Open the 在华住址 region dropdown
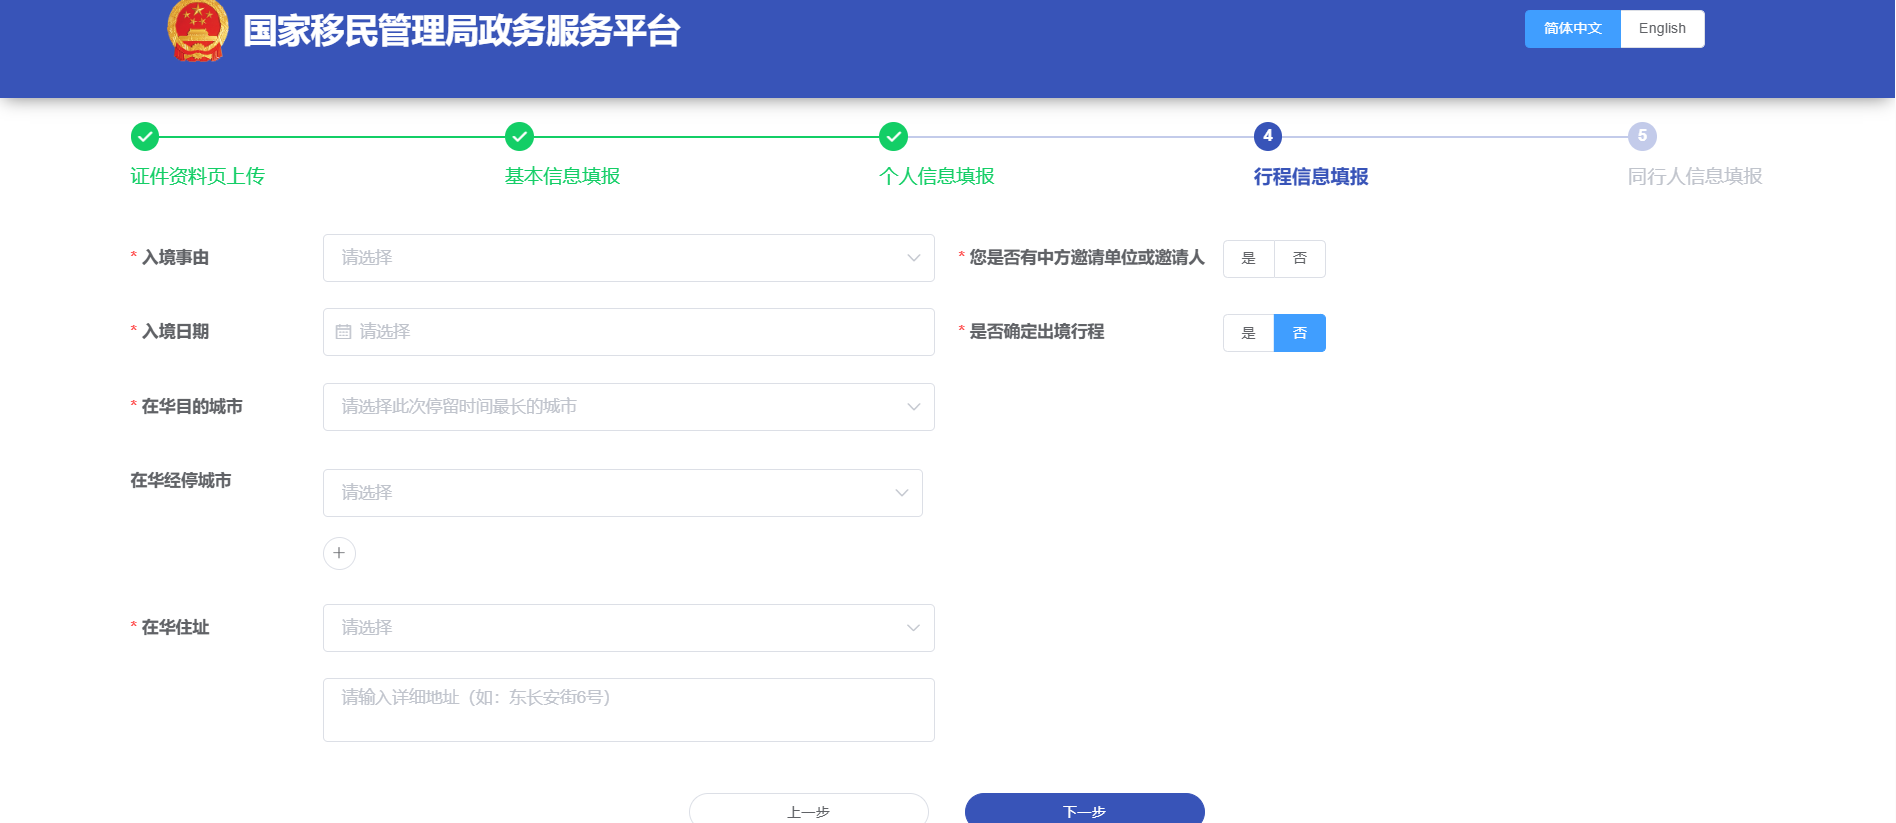The image size is (1896, 823). (x=629, y=628)
